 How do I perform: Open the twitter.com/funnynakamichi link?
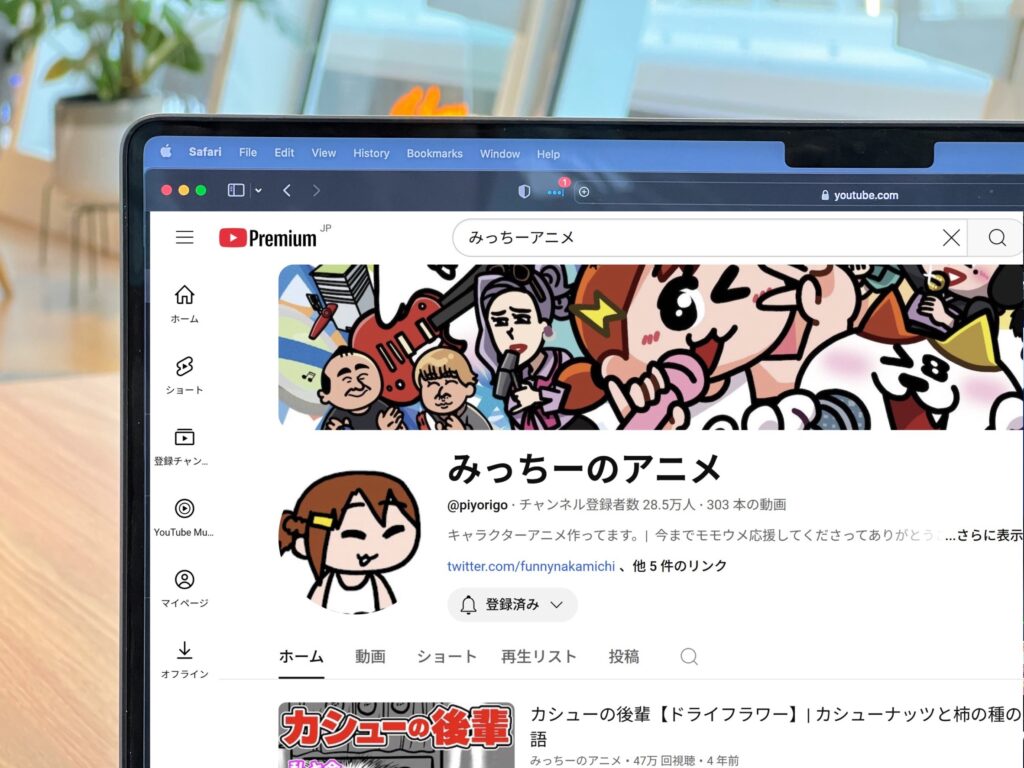tap(530, 566)
